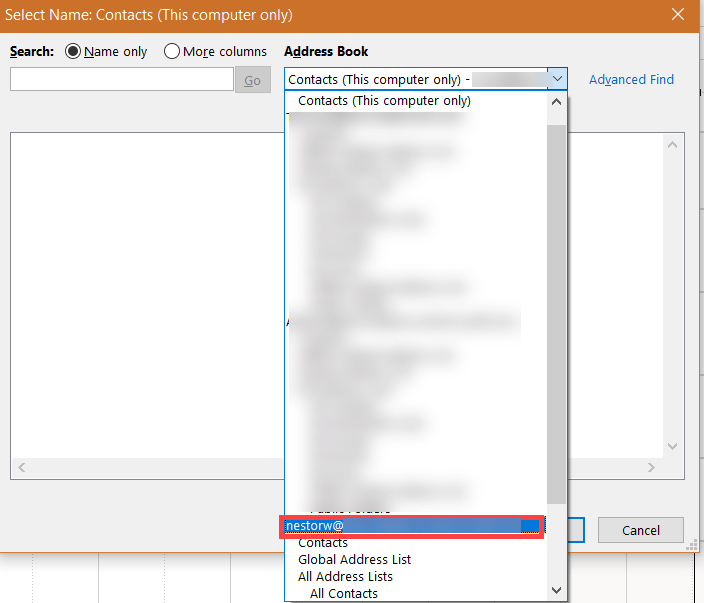
Task: Click the dropdown list scroll down arrow
Action: (x=557, y=590)
